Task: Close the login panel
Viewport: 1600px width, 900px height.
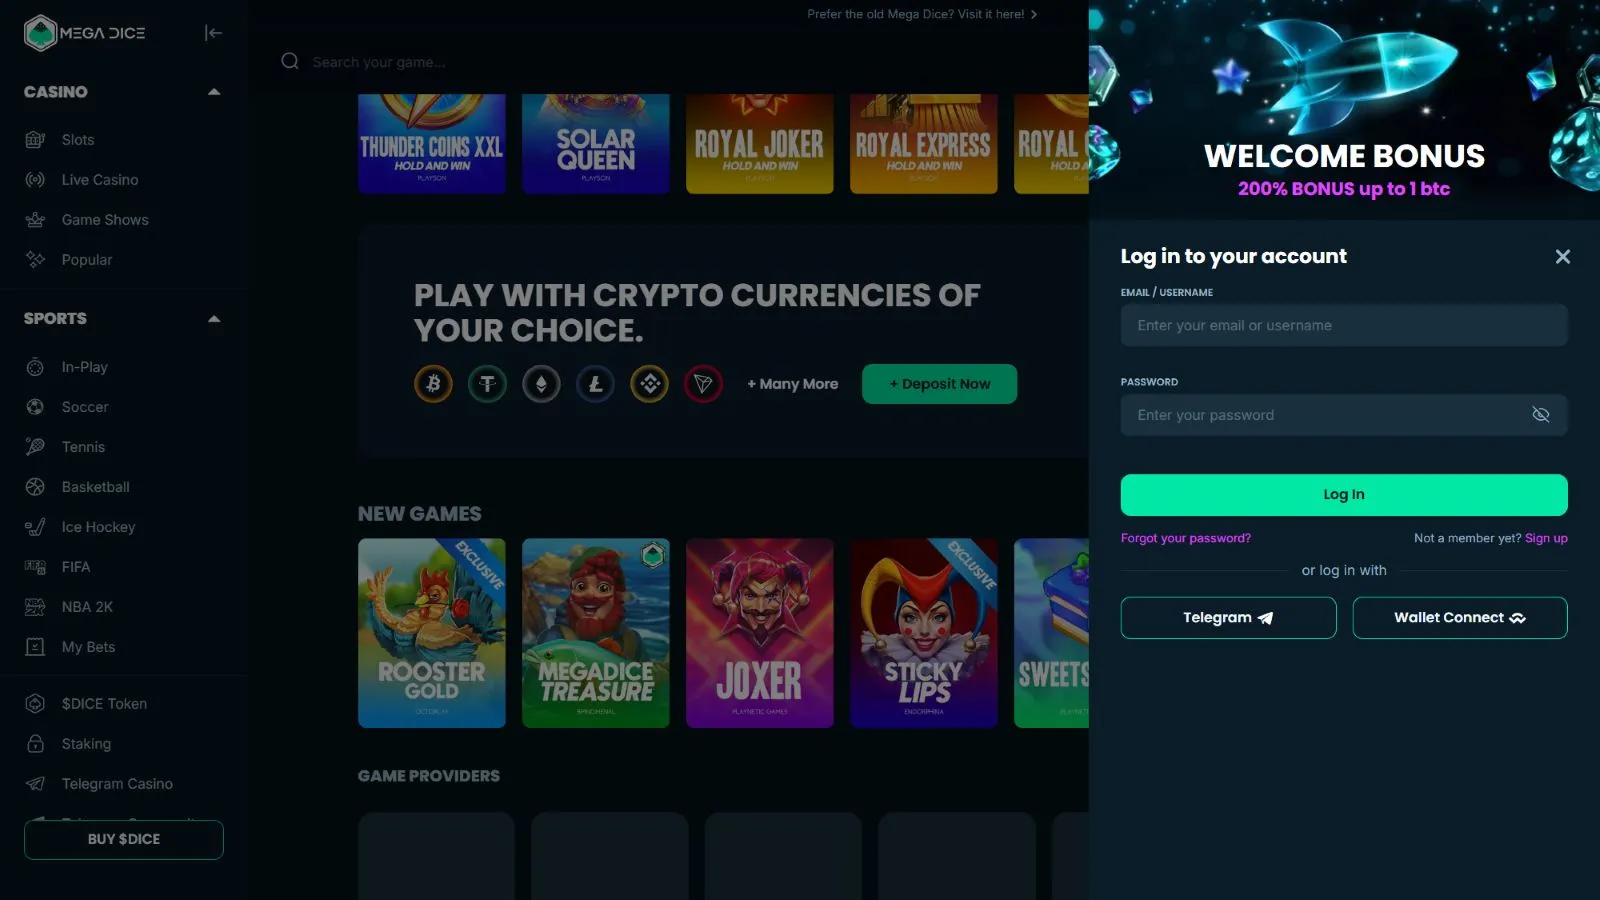Action: pyautogui.click(x=1563, y=257)
